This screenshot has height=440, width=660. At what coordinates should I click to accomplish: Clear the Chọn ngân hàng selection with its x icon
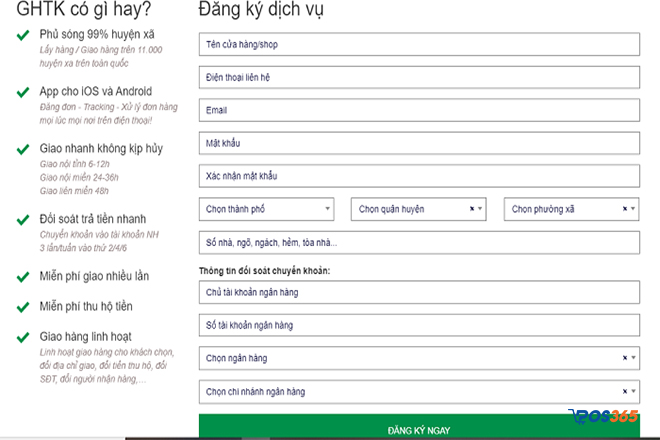point(624,357)
